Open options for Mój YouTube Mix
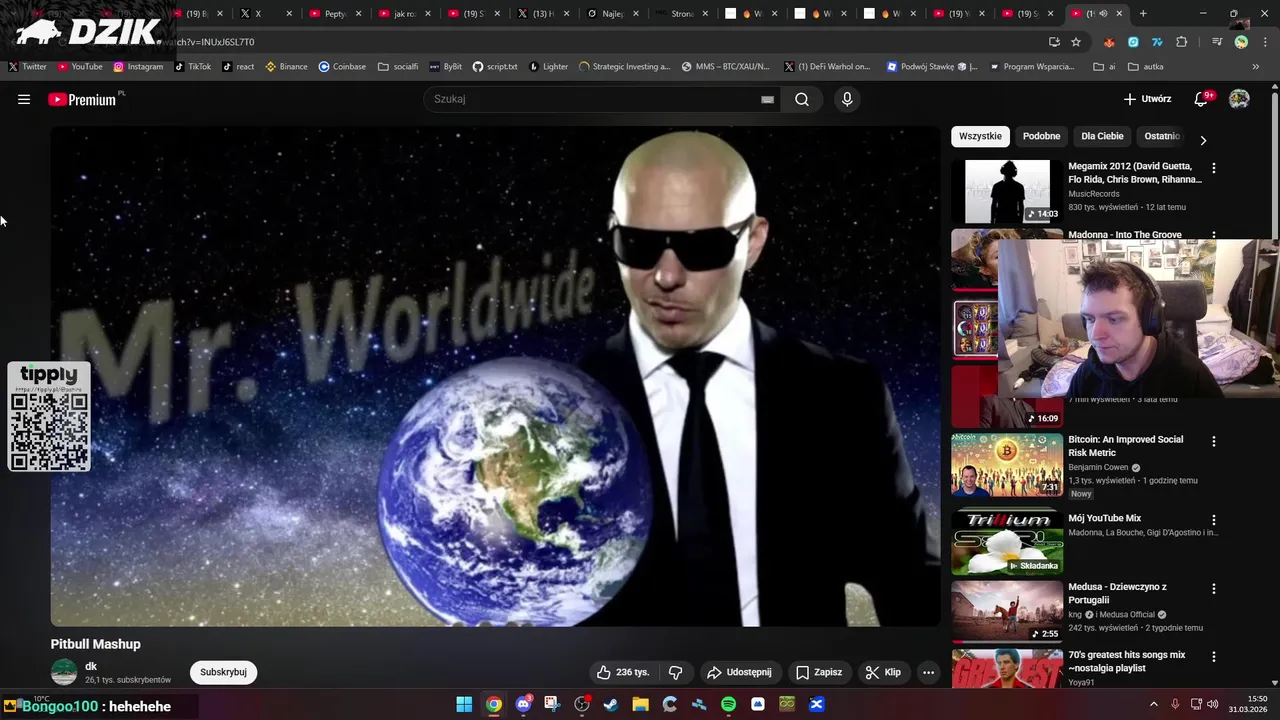This screenshot has width=1280, height=720. pos(1214,520)
